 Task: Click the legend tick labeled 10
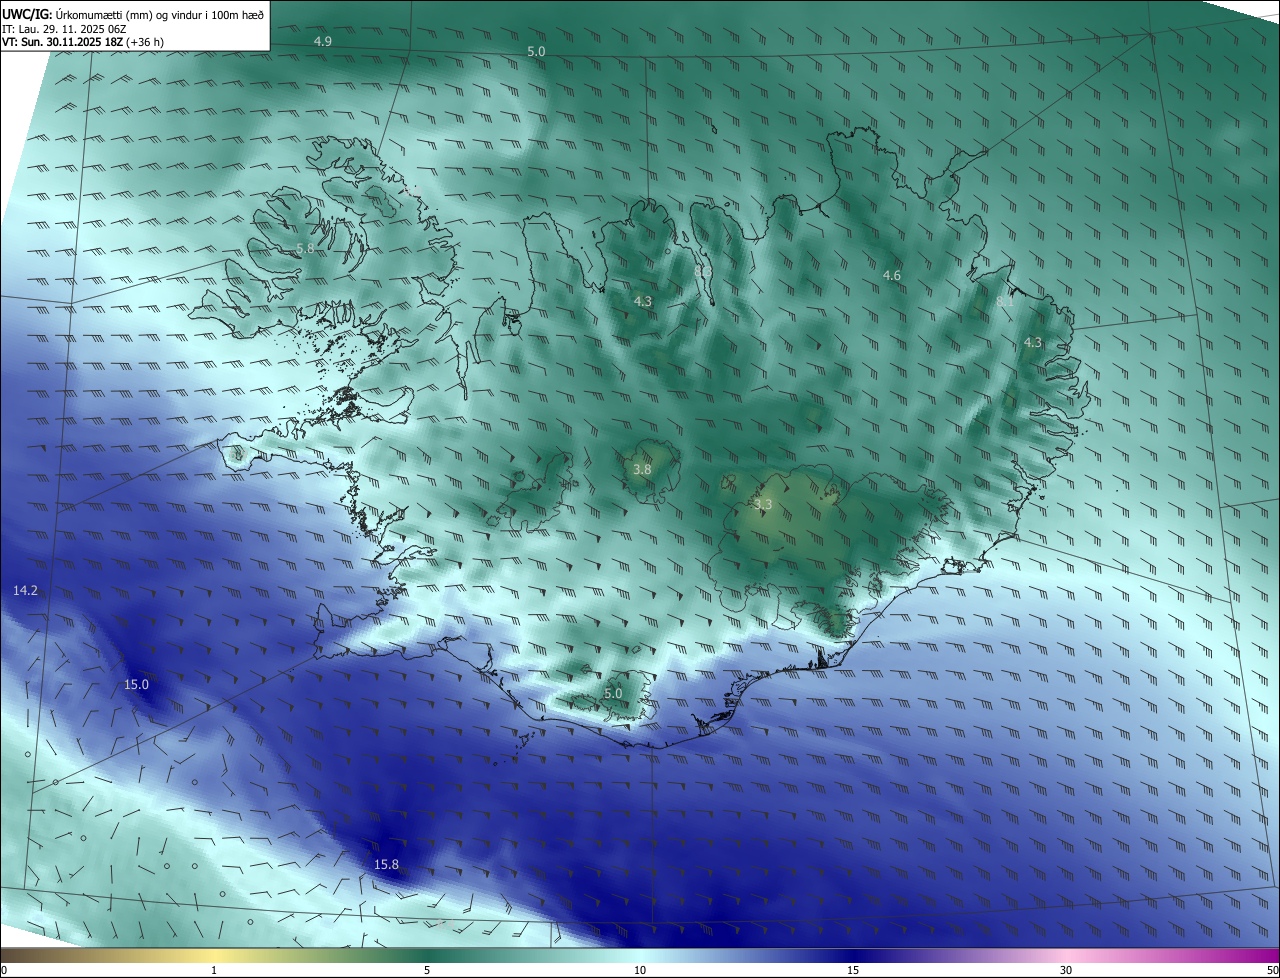(640, 970)
